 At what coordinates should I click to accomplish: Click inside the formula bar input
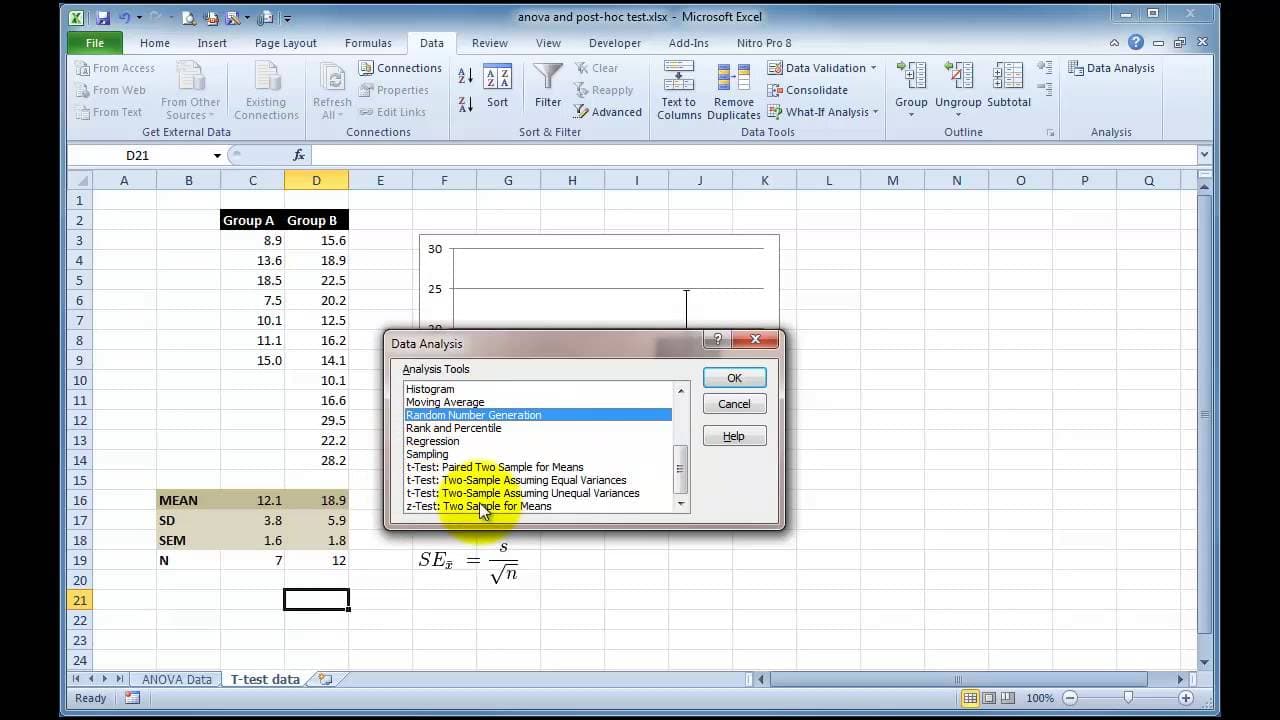[x=753, y=155]
